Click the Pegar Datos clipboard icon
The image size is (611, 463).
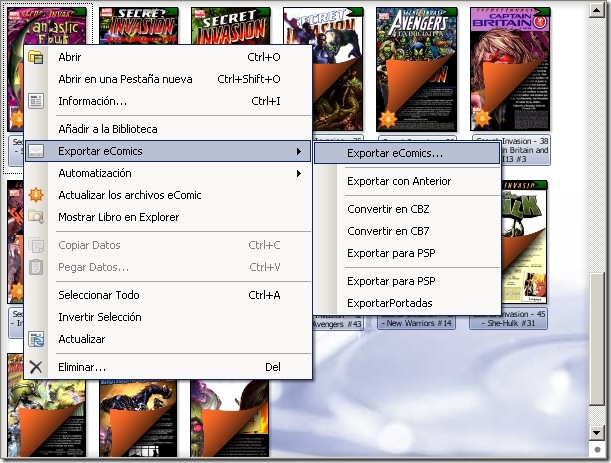tap(36, 267)
